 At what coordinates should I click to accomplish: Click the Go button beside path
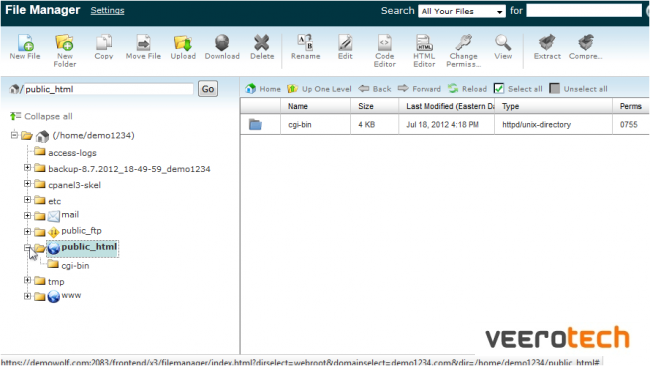(x=208, y=89)
